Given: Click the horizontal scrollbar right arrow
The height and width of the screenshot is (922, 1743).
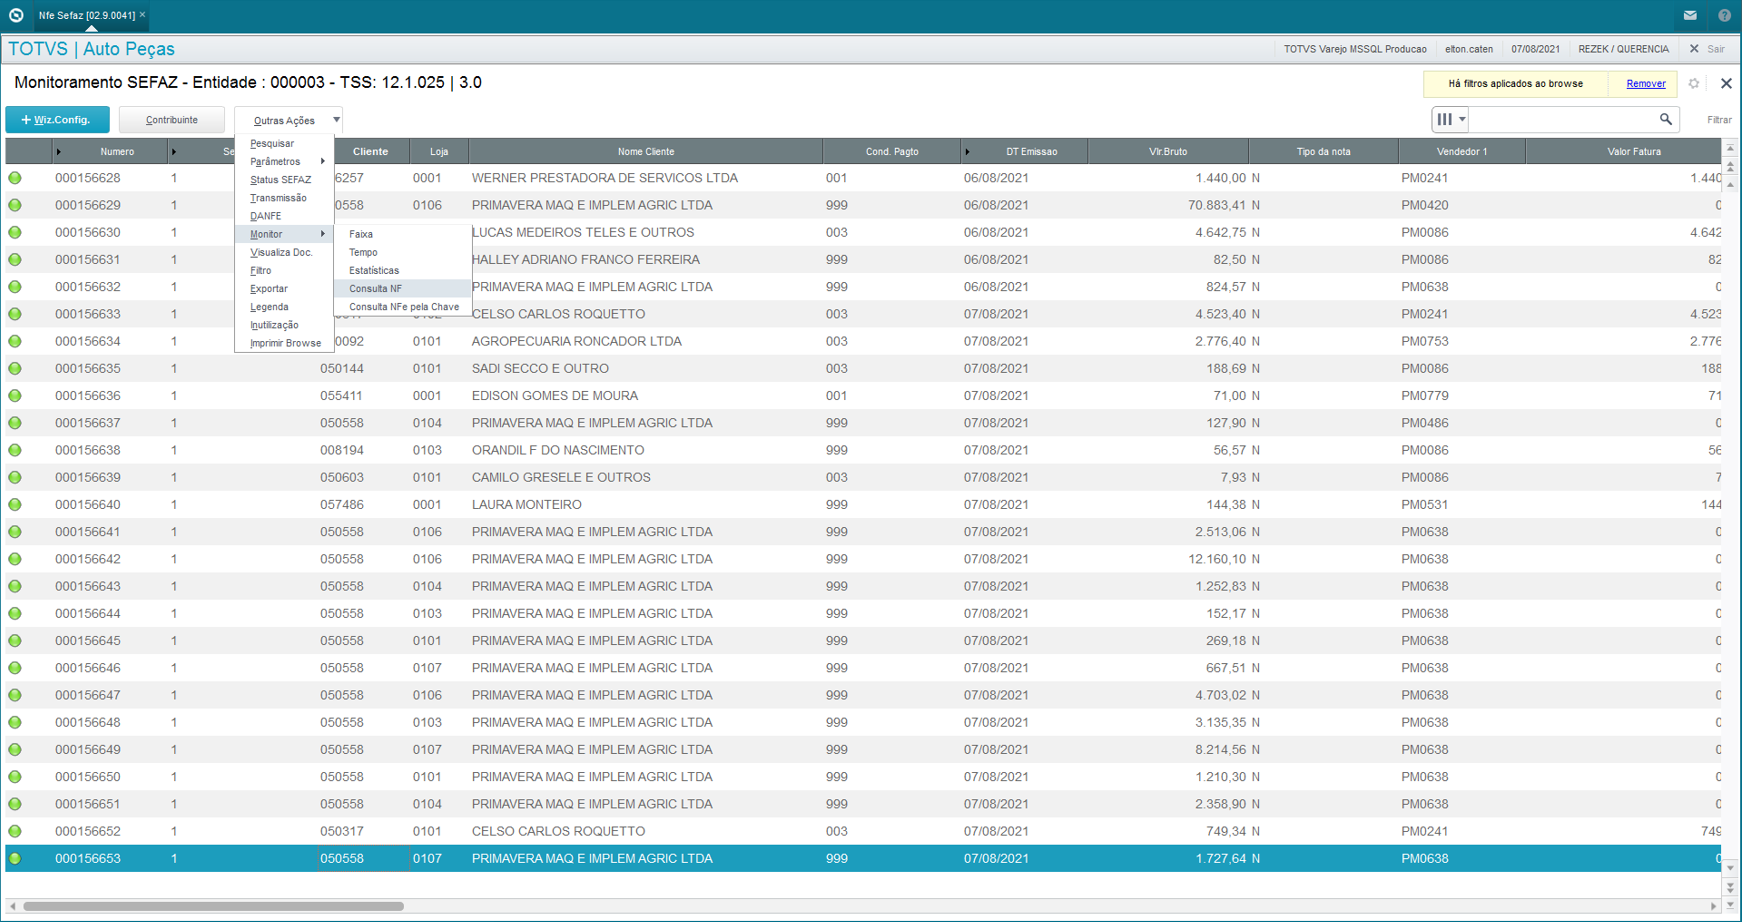Looking at the screenshot, I should (1713, 907).
